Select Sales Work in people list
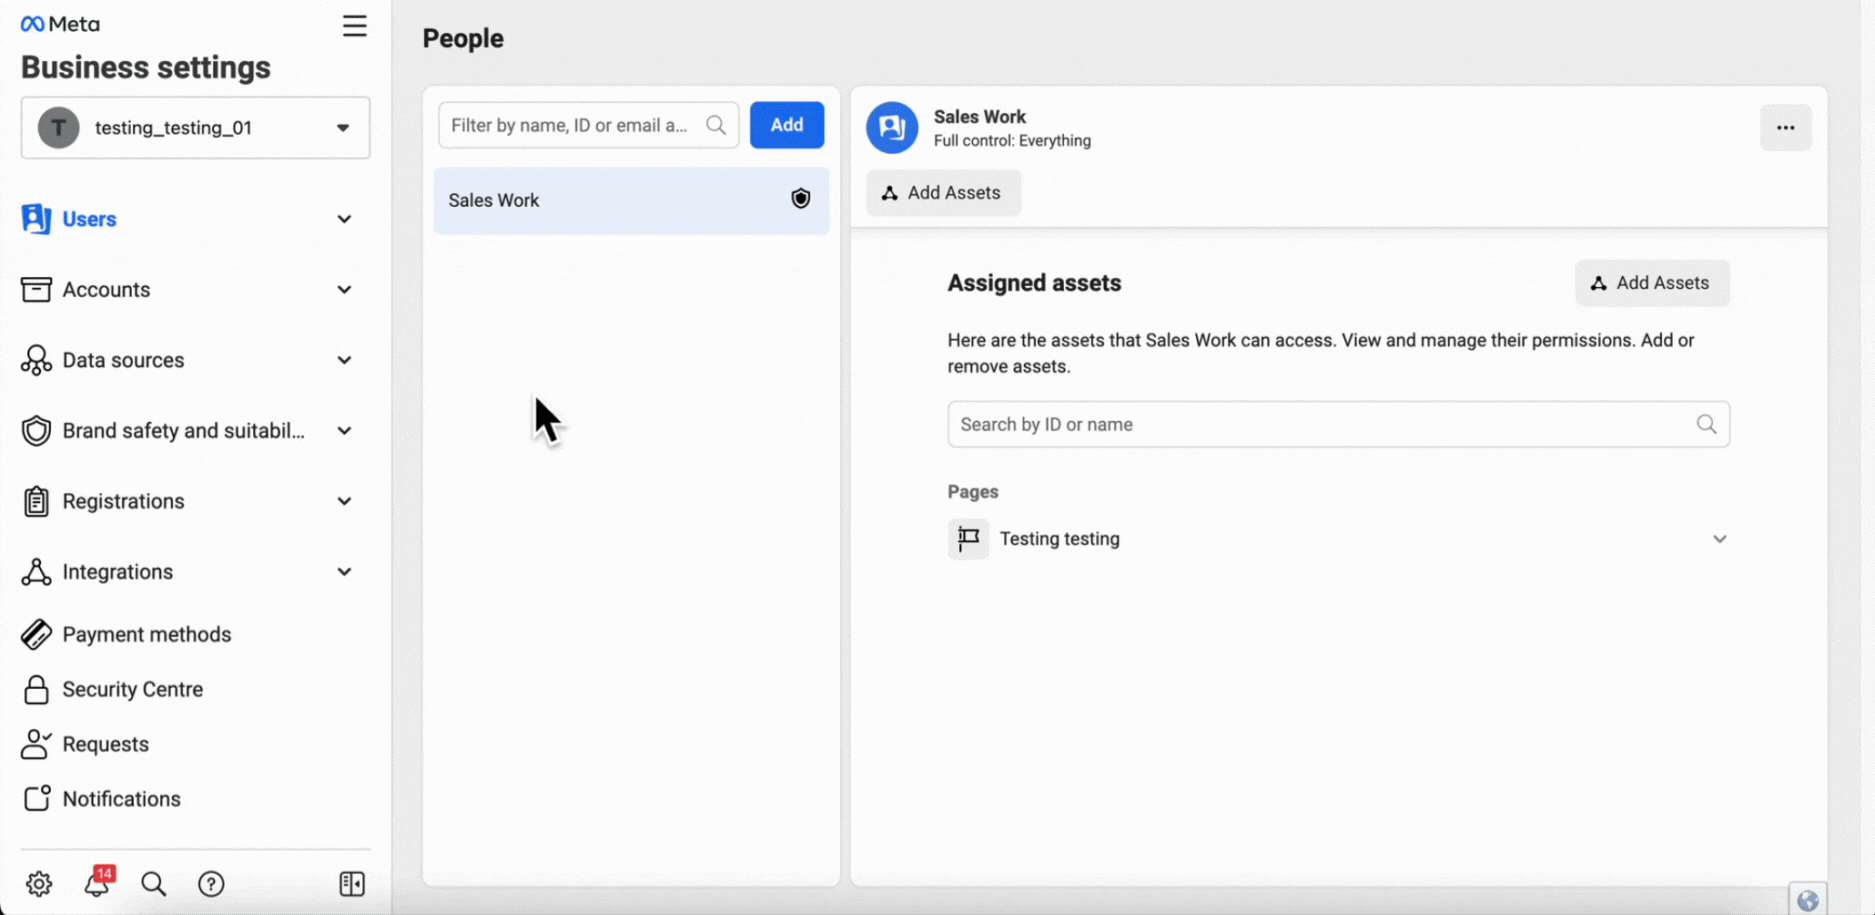This screenshot has height=915, width=1875. point(631,200)
